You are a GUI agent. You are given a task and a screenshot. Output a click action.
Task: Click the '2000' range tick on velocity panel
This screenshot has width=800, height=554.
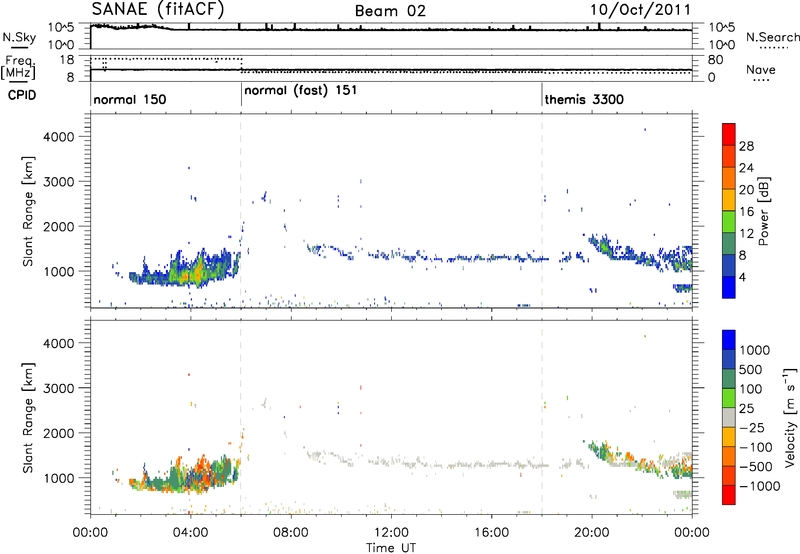[x=58, y=433]
